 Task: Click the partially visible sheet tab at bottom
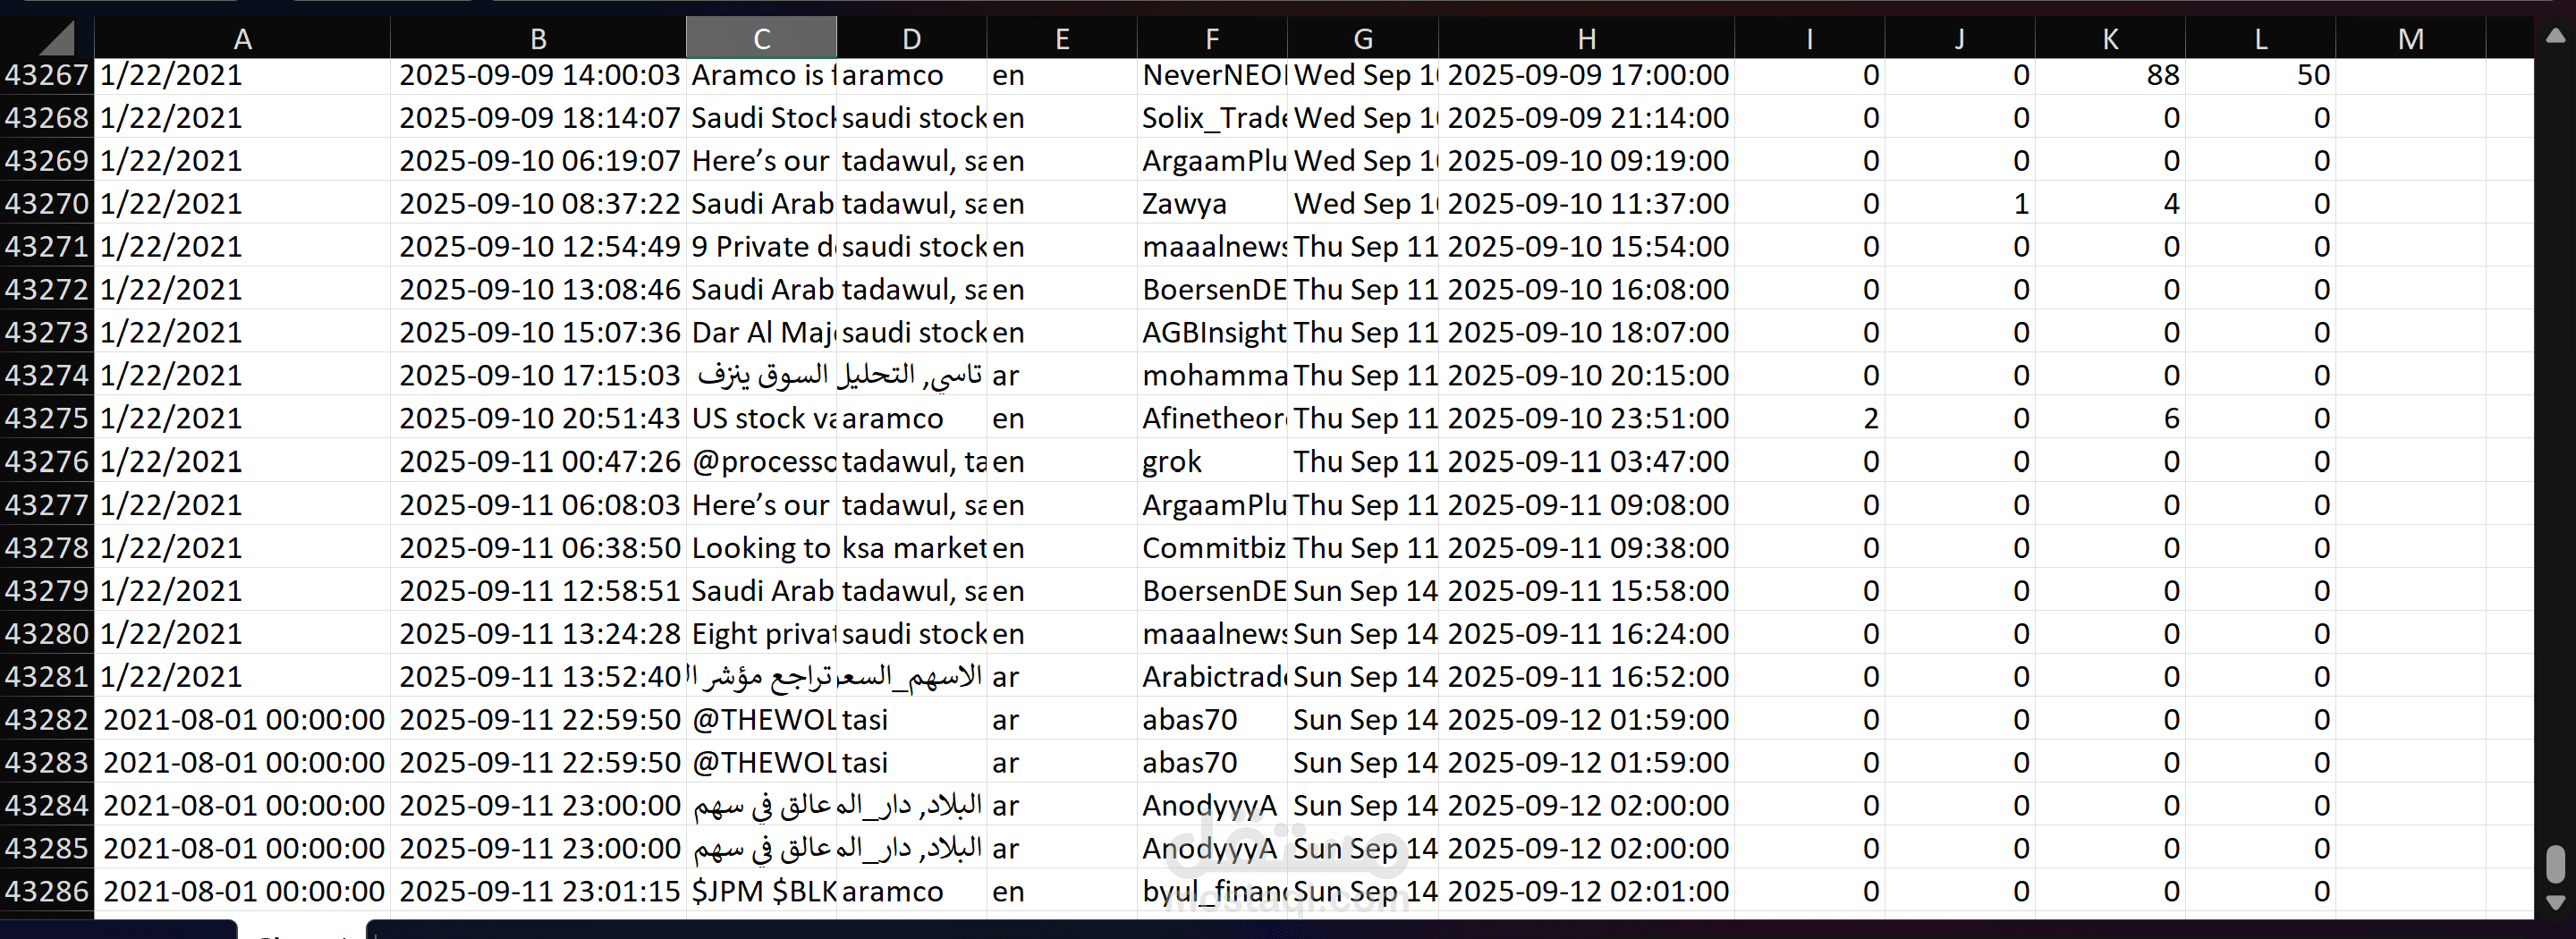[x=300, y=931]
